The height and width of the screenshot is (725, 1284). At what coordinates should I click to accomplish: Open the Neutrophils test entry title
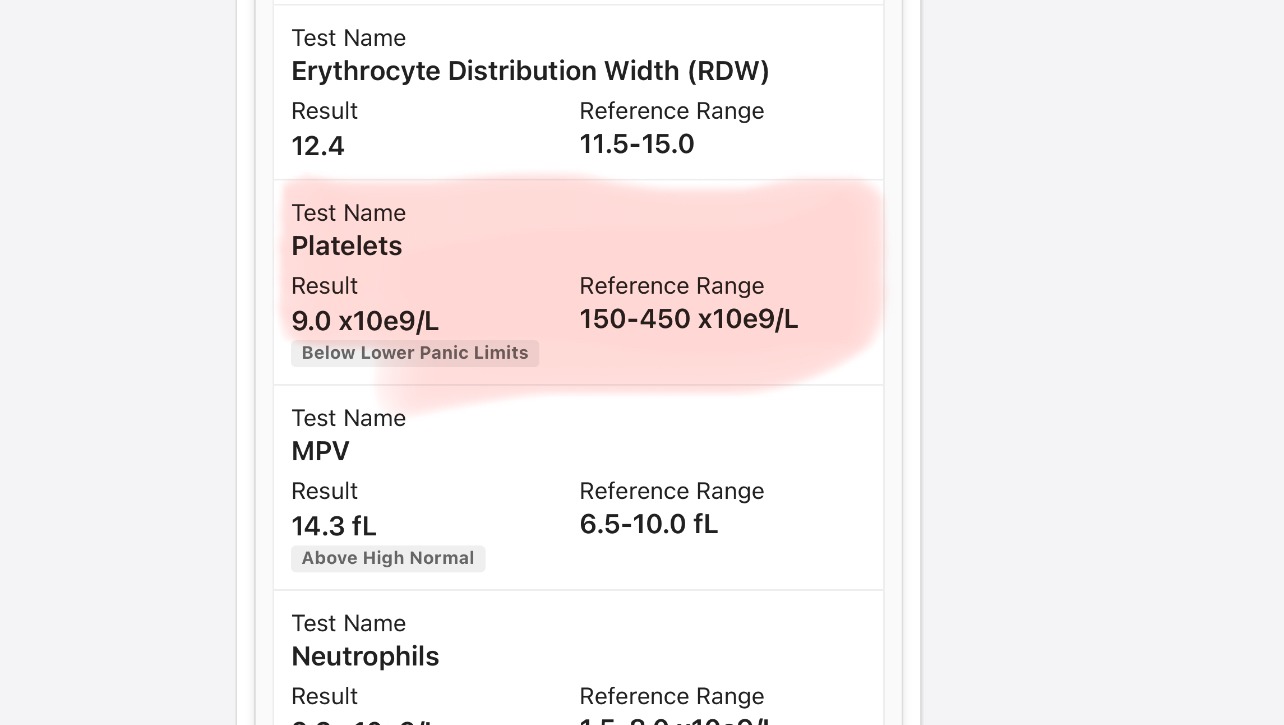point(365,657)
